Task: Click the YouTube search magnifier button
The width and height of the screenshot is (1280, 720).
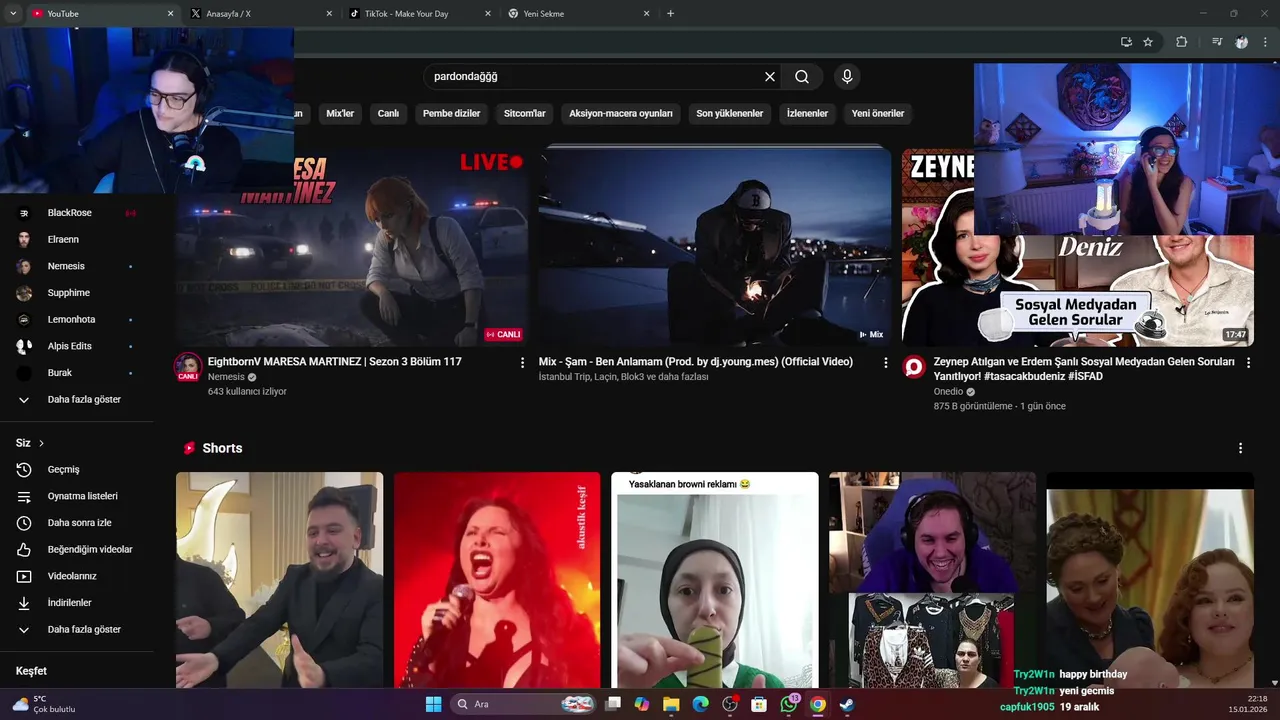Action: point(802,77)
